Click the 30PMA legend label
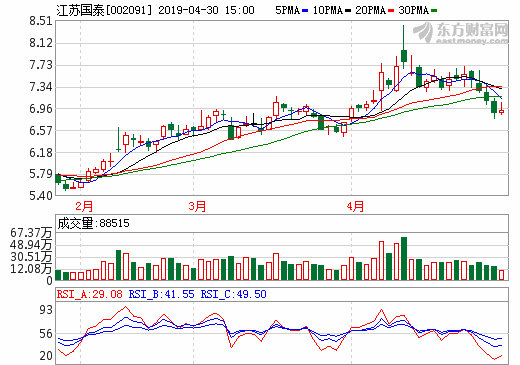 [413, 11]
